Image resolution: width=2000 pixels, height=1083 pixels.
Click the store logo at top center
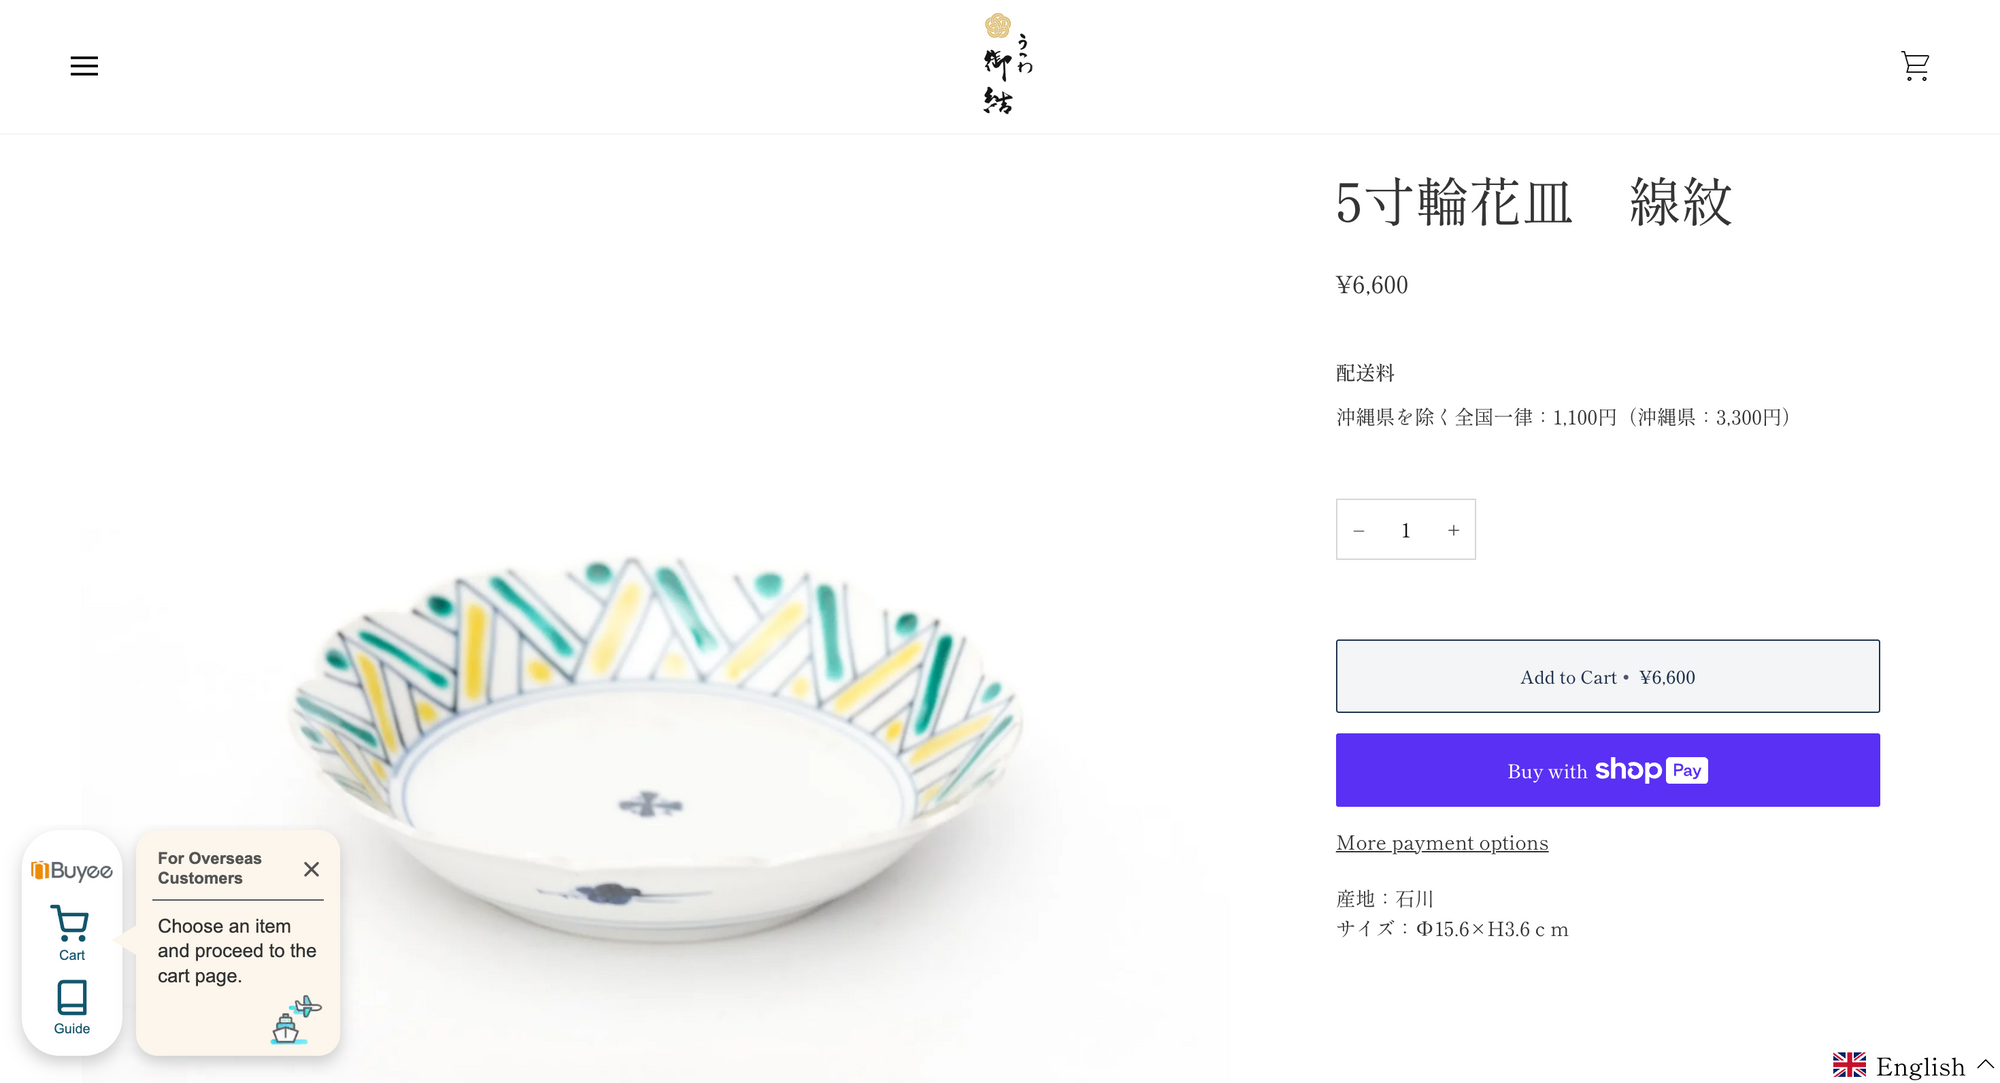coord(1006,64)
